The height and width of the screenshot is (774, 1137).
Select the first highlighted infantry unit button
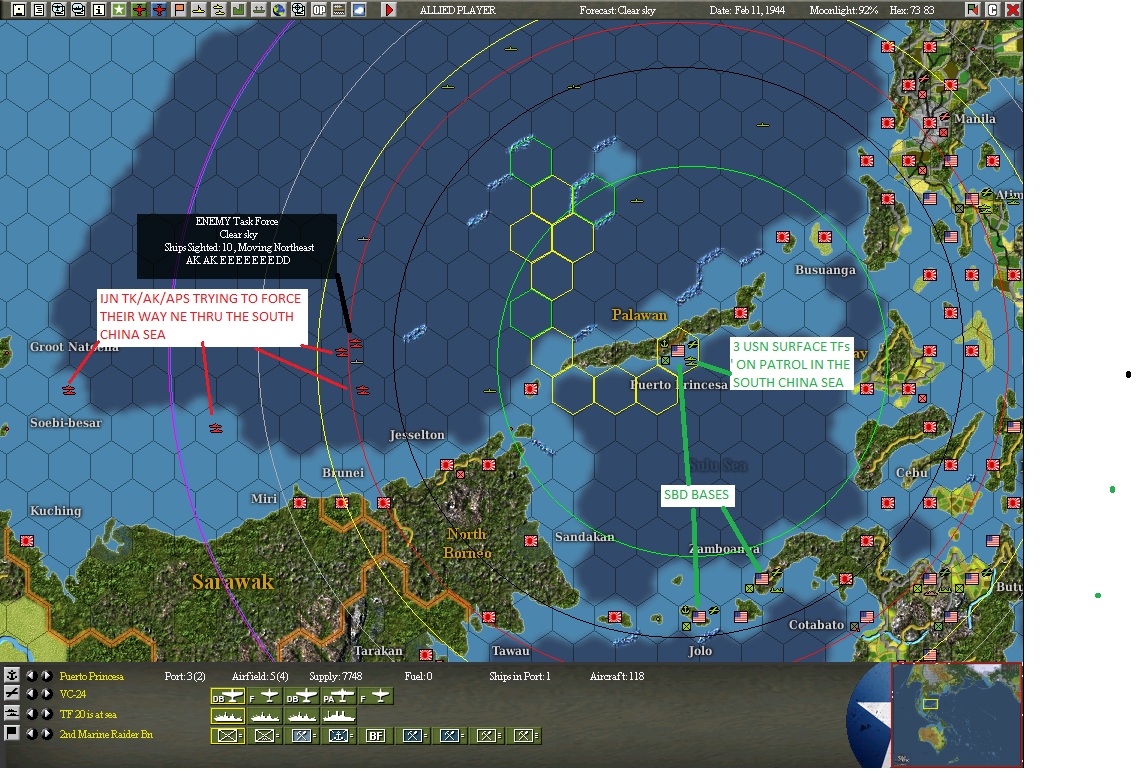point(228,736)
